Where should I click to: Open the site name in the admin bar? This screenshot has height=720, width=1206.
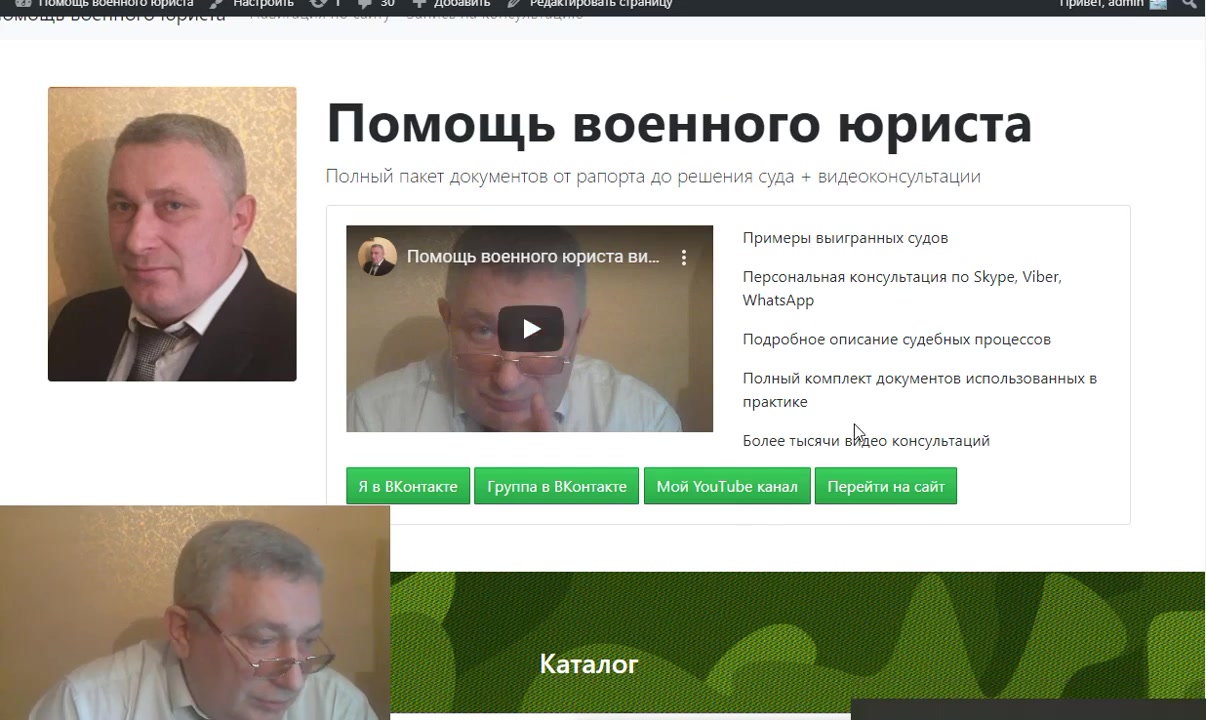click(x=104, y=4)
